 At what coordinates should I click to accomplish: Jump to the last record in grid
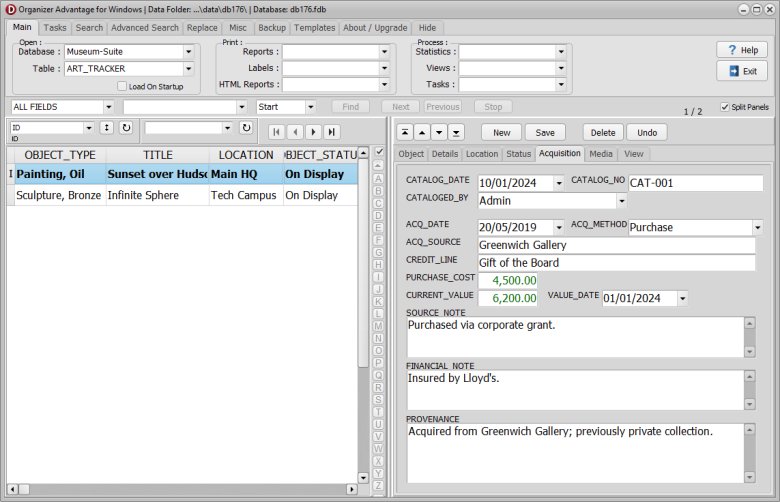click(x=331, y=131)
